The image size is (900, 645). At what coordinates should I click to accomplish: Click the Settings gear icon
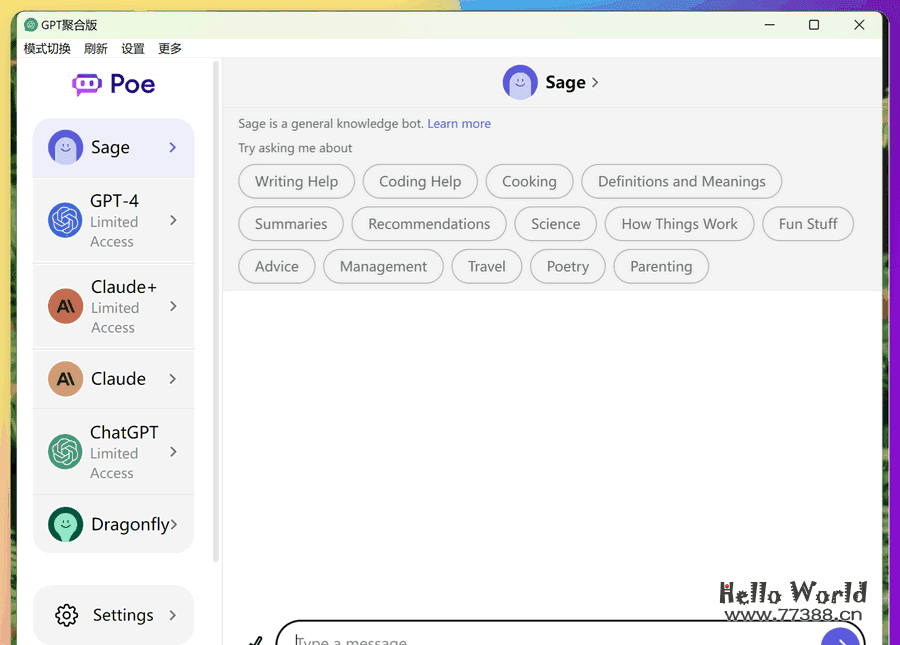pos(67,615)
